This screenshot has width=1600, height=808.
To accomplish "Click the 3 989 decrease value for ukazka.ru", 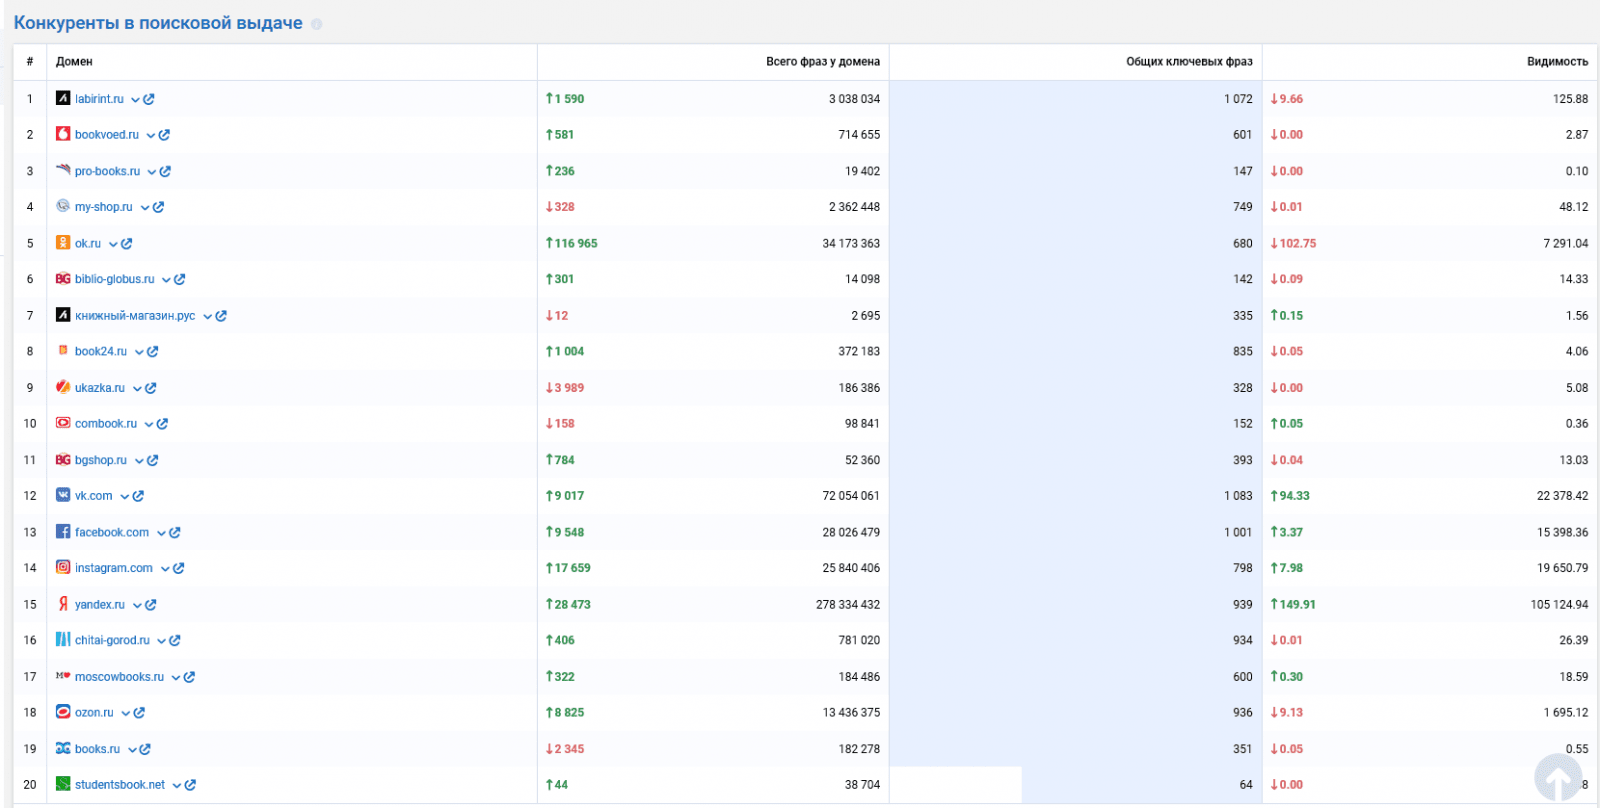I will coord(564,388).
